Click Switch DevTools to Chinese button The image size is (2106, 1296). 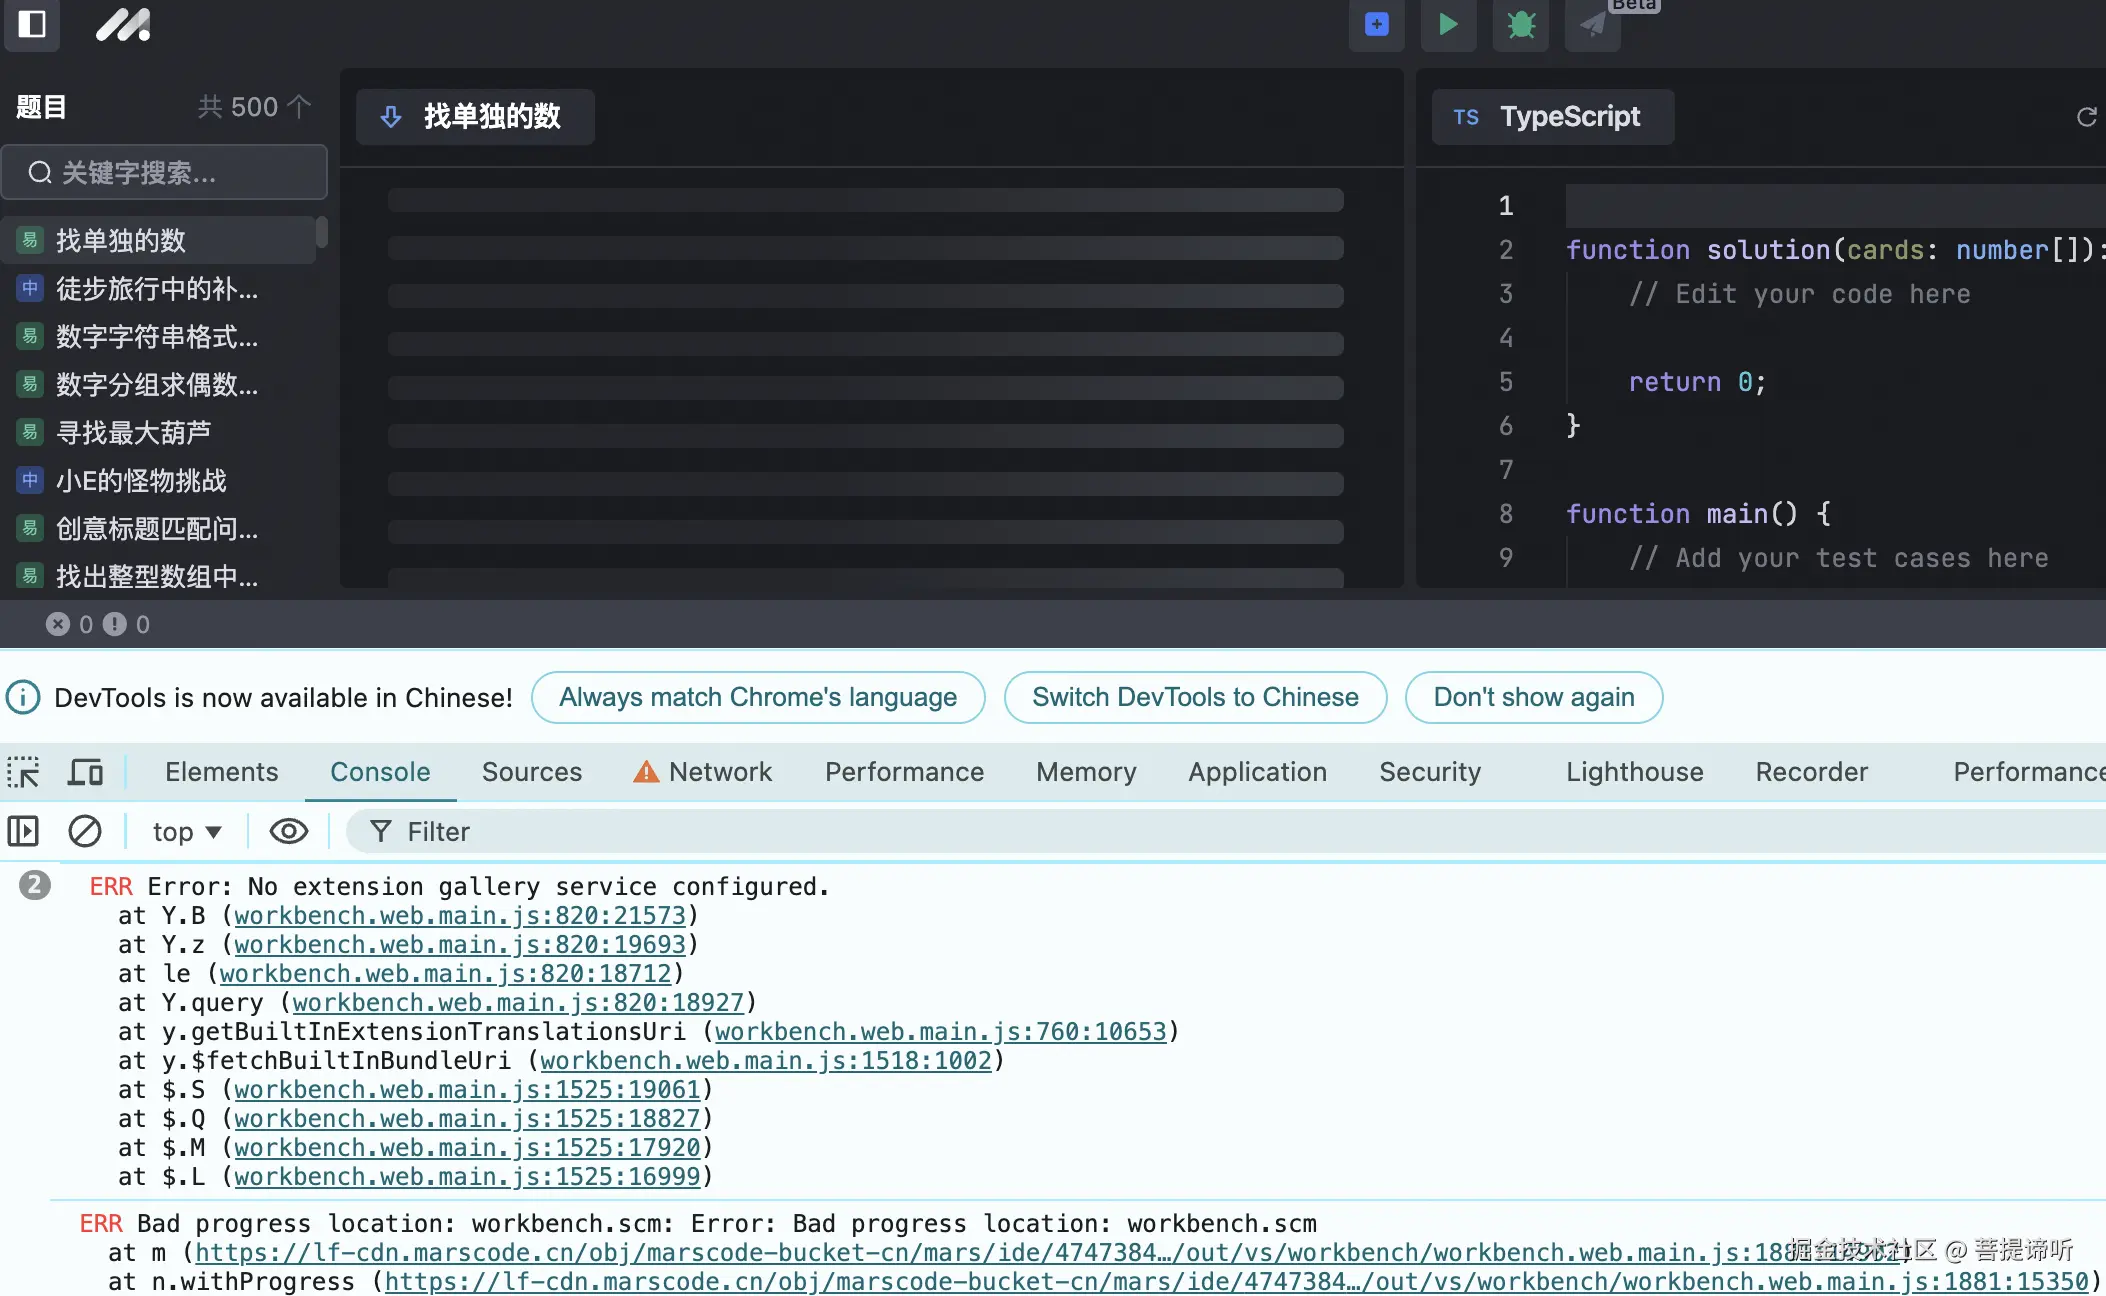point(1195,697)
